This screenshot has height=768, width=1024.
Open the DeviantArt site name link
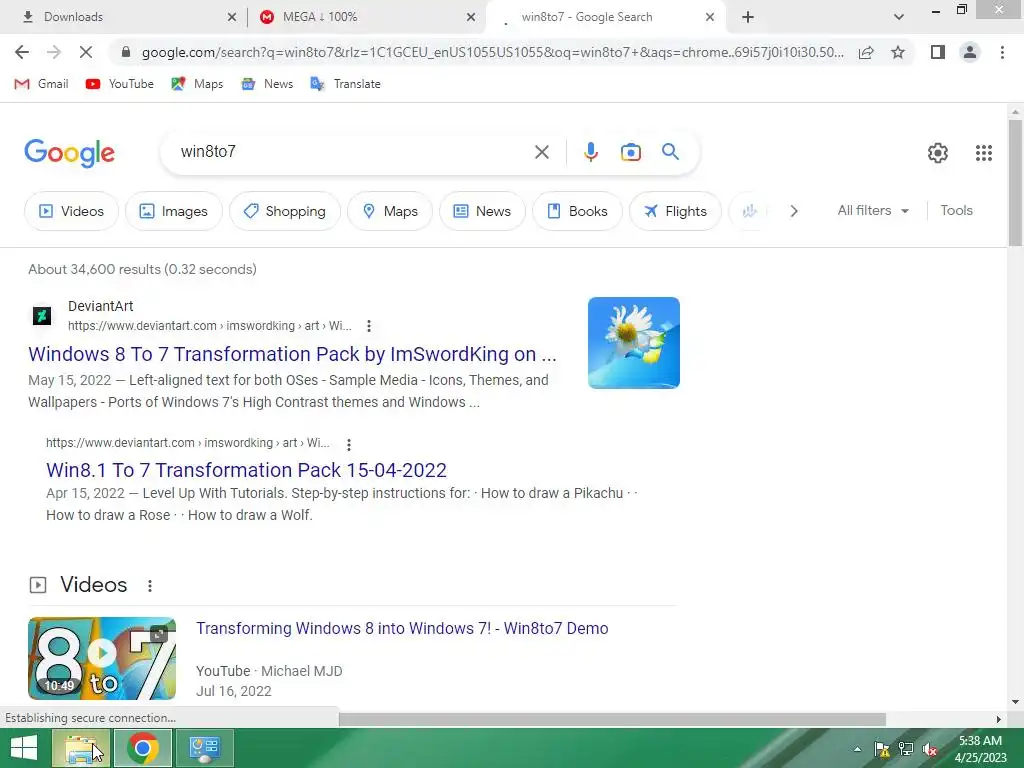coord(101,306)
